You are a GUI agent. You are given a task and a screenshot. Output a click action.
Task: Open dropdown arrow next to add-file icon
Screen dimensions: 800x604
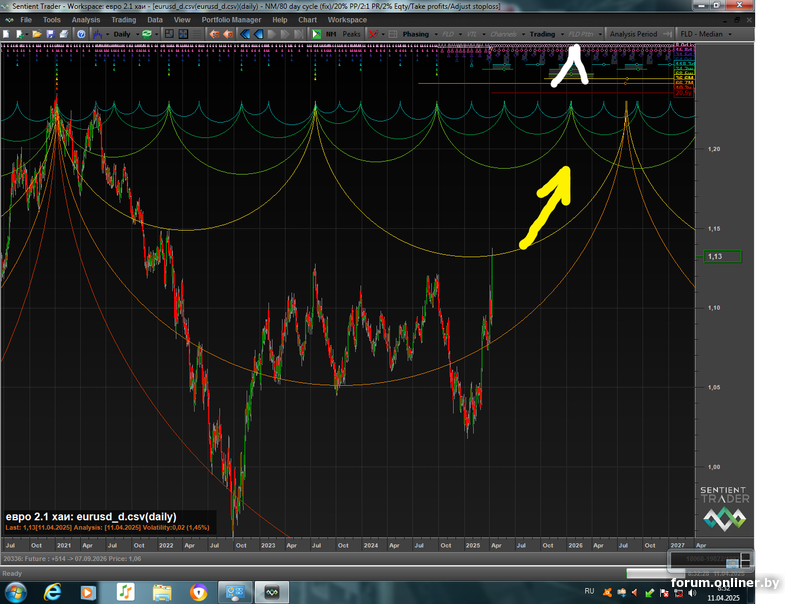pos(27,35)
